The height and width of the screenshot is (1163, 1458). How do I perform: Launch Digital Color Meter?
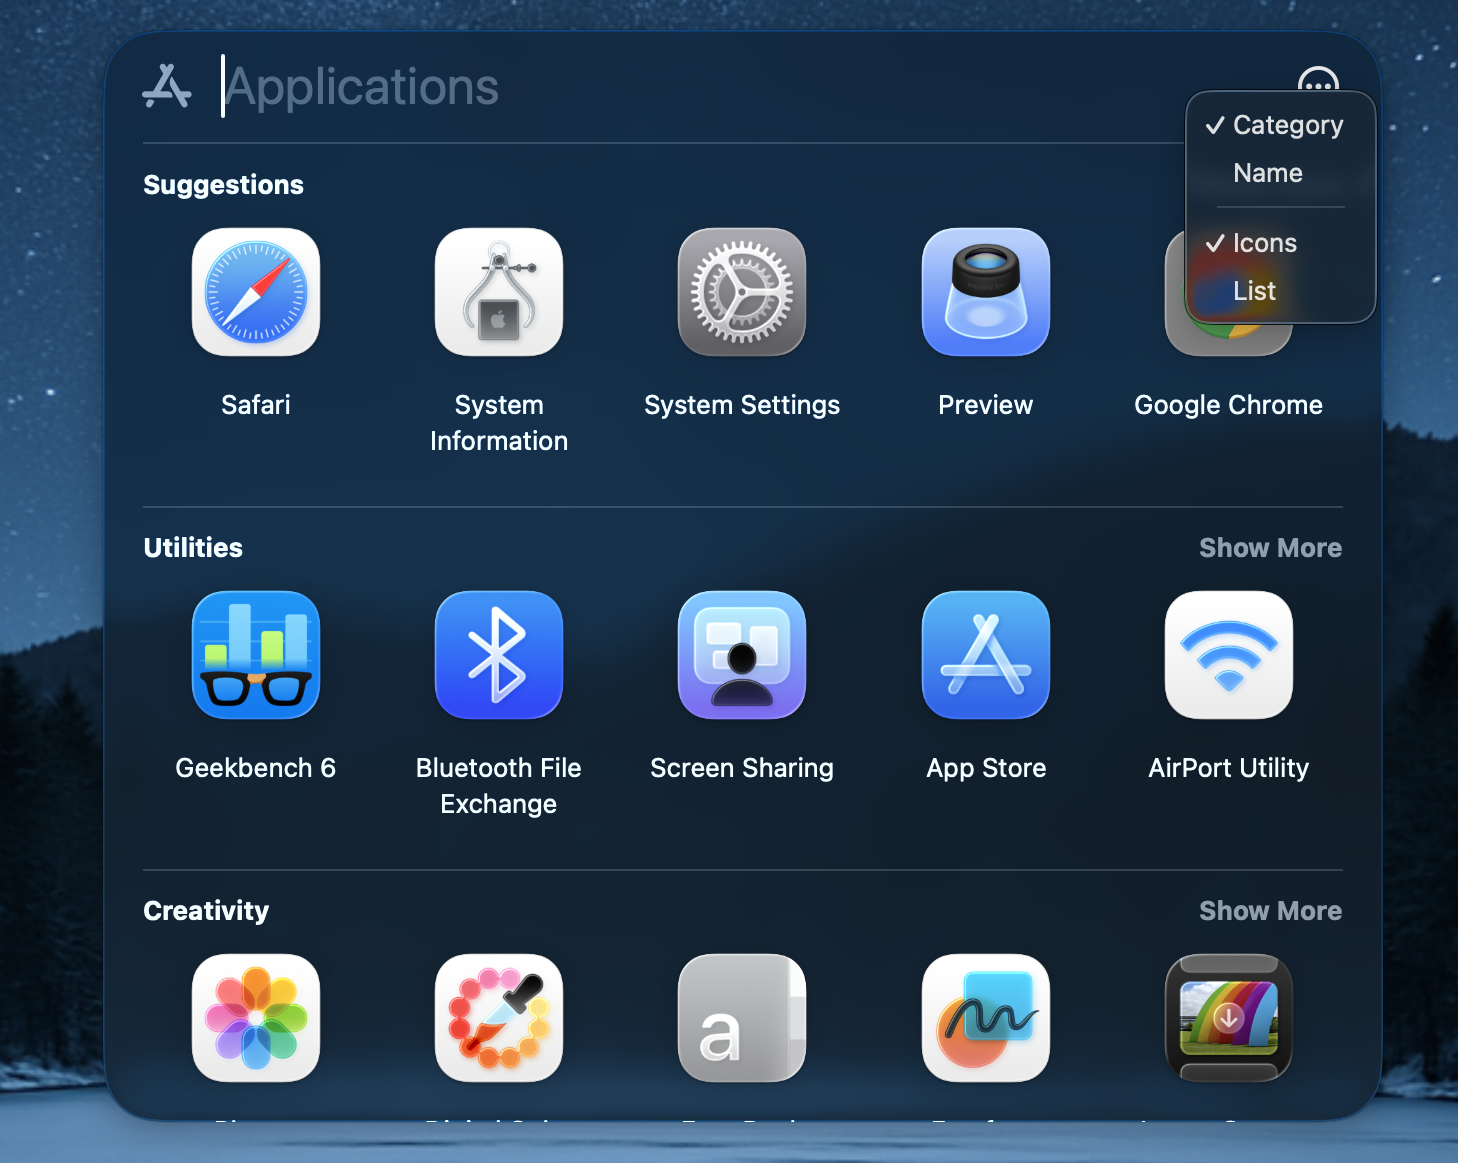pos(499,1018)
